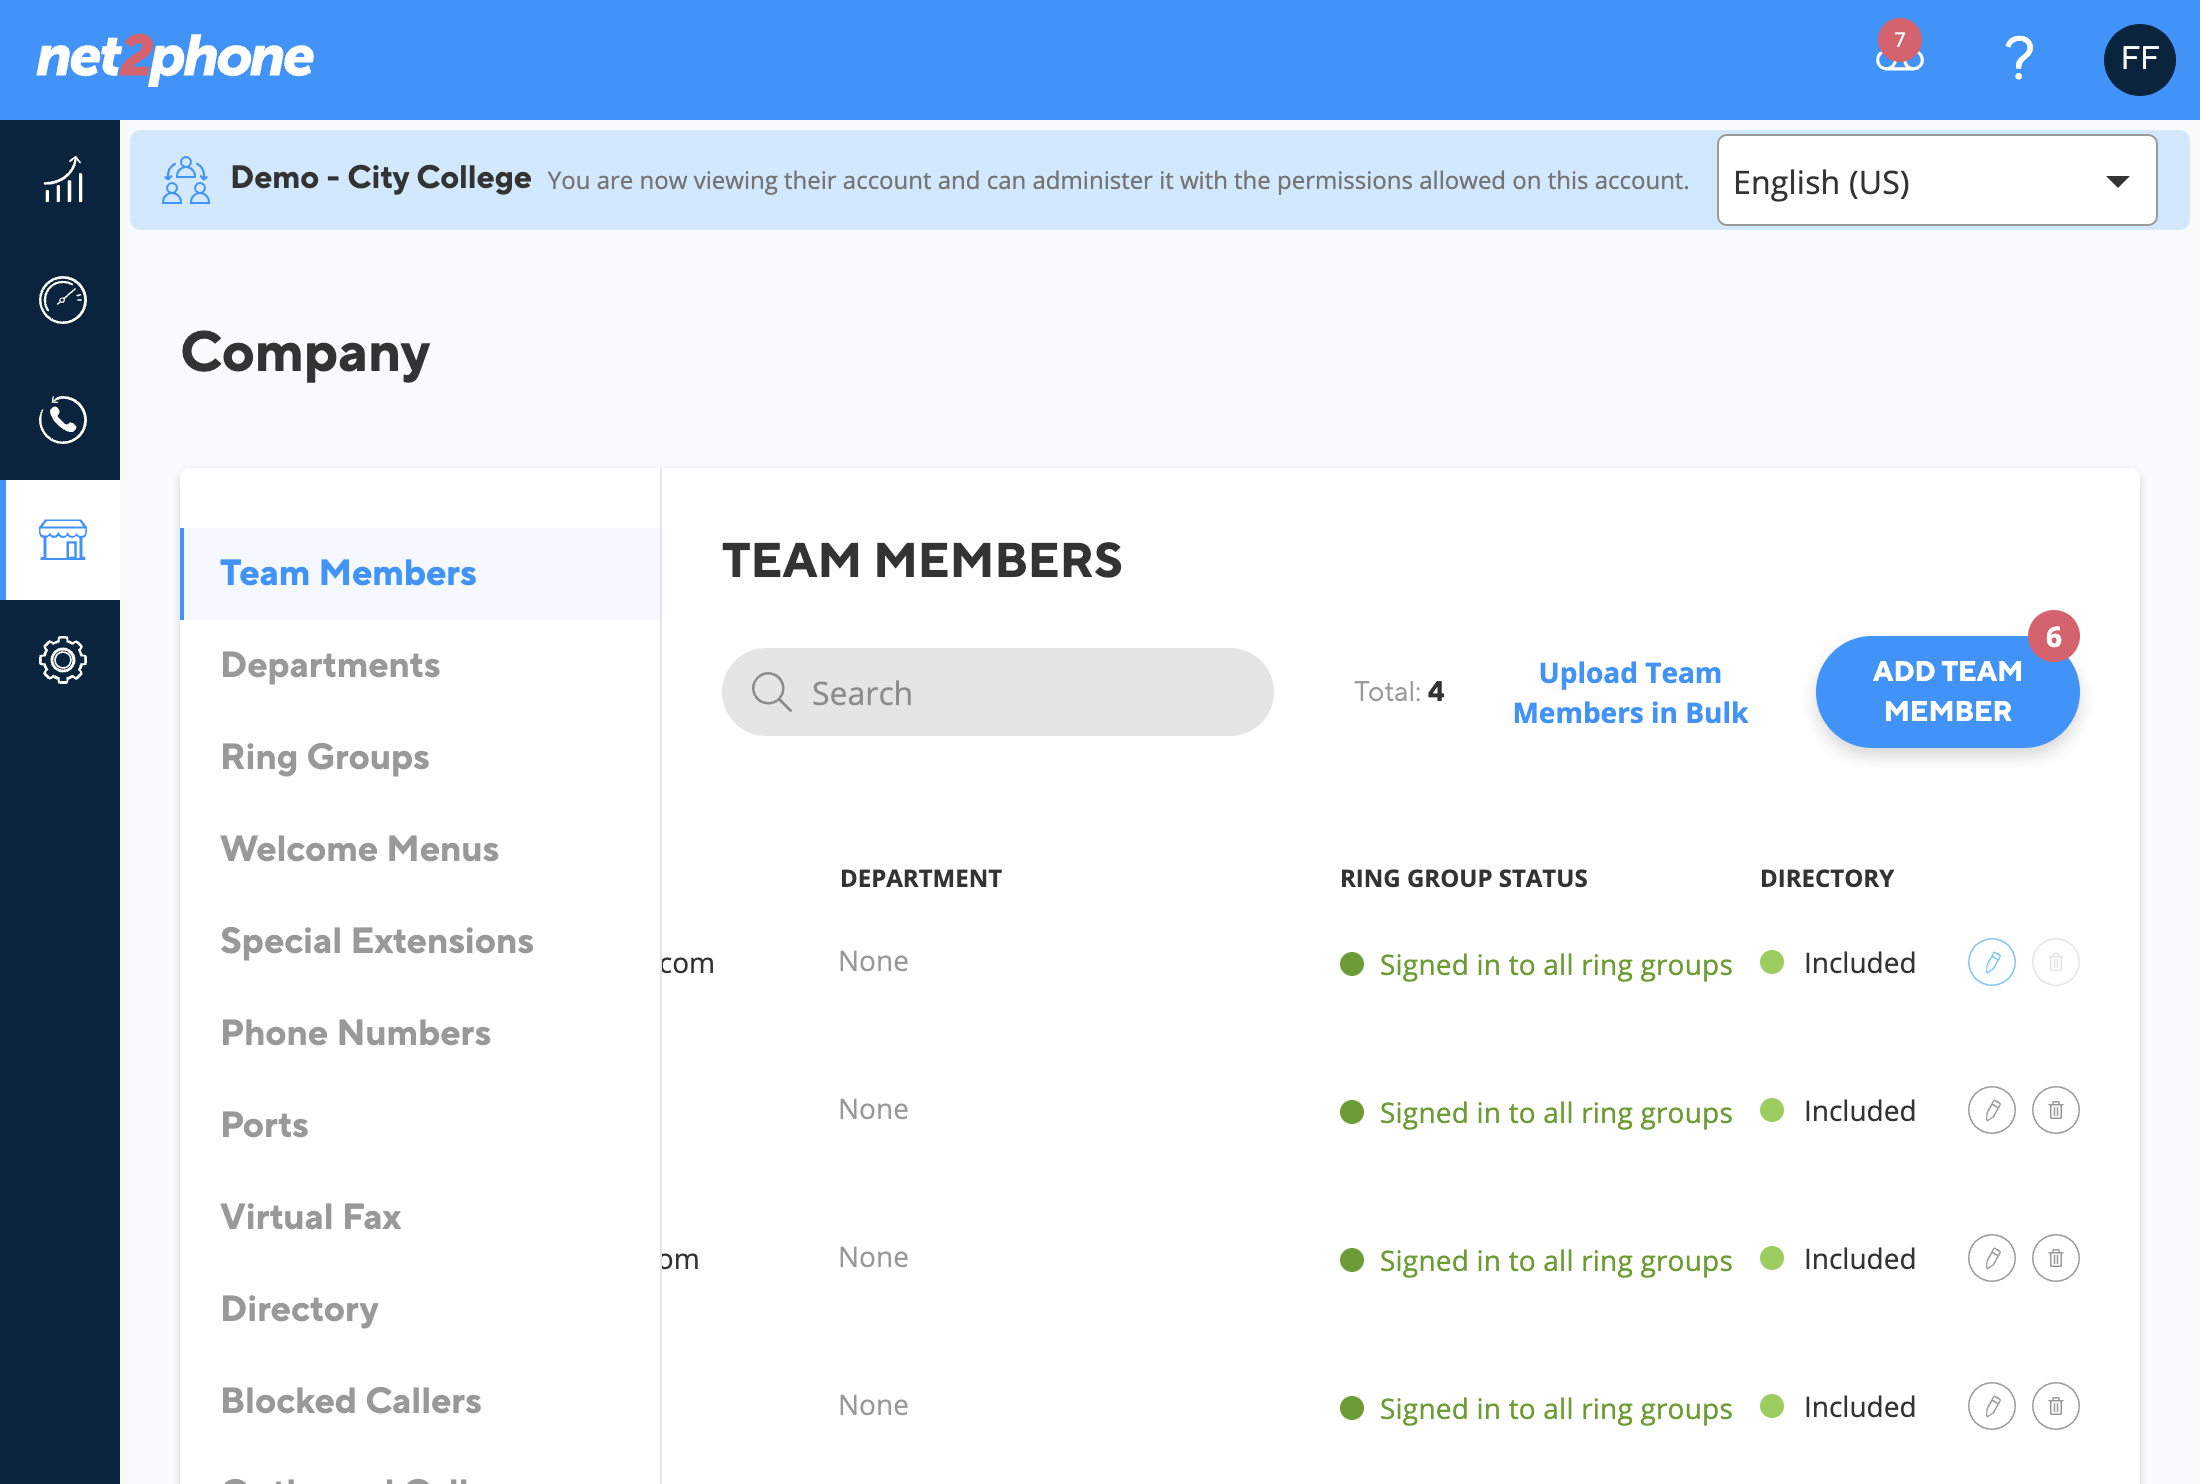2200x1484 pixels.
Task: Select the Company storefront sidebar icon
Action: click(62, 540)
